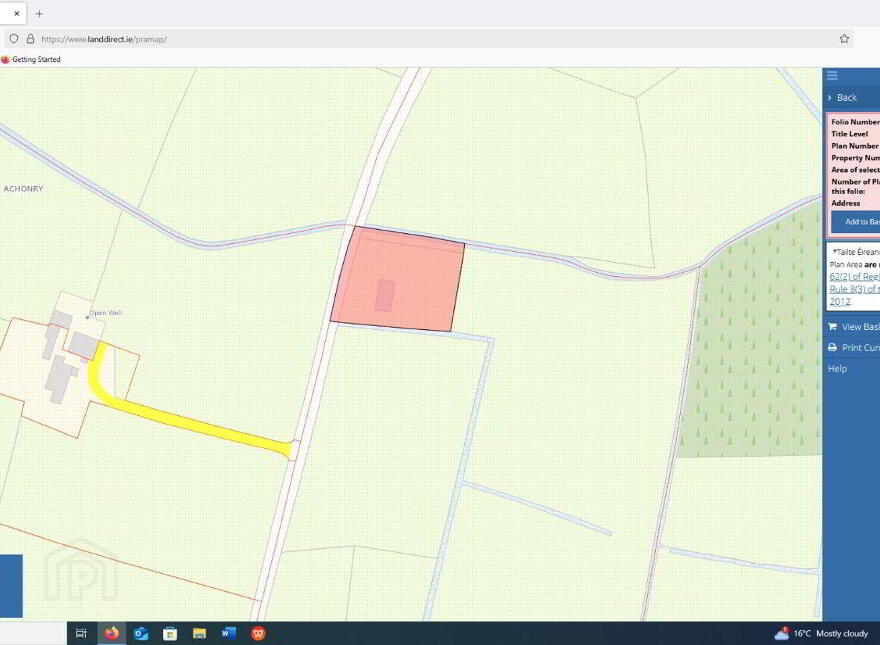Click the 'Title Level' label
This screenshot has width=880, height=645.
click(850, 134)
